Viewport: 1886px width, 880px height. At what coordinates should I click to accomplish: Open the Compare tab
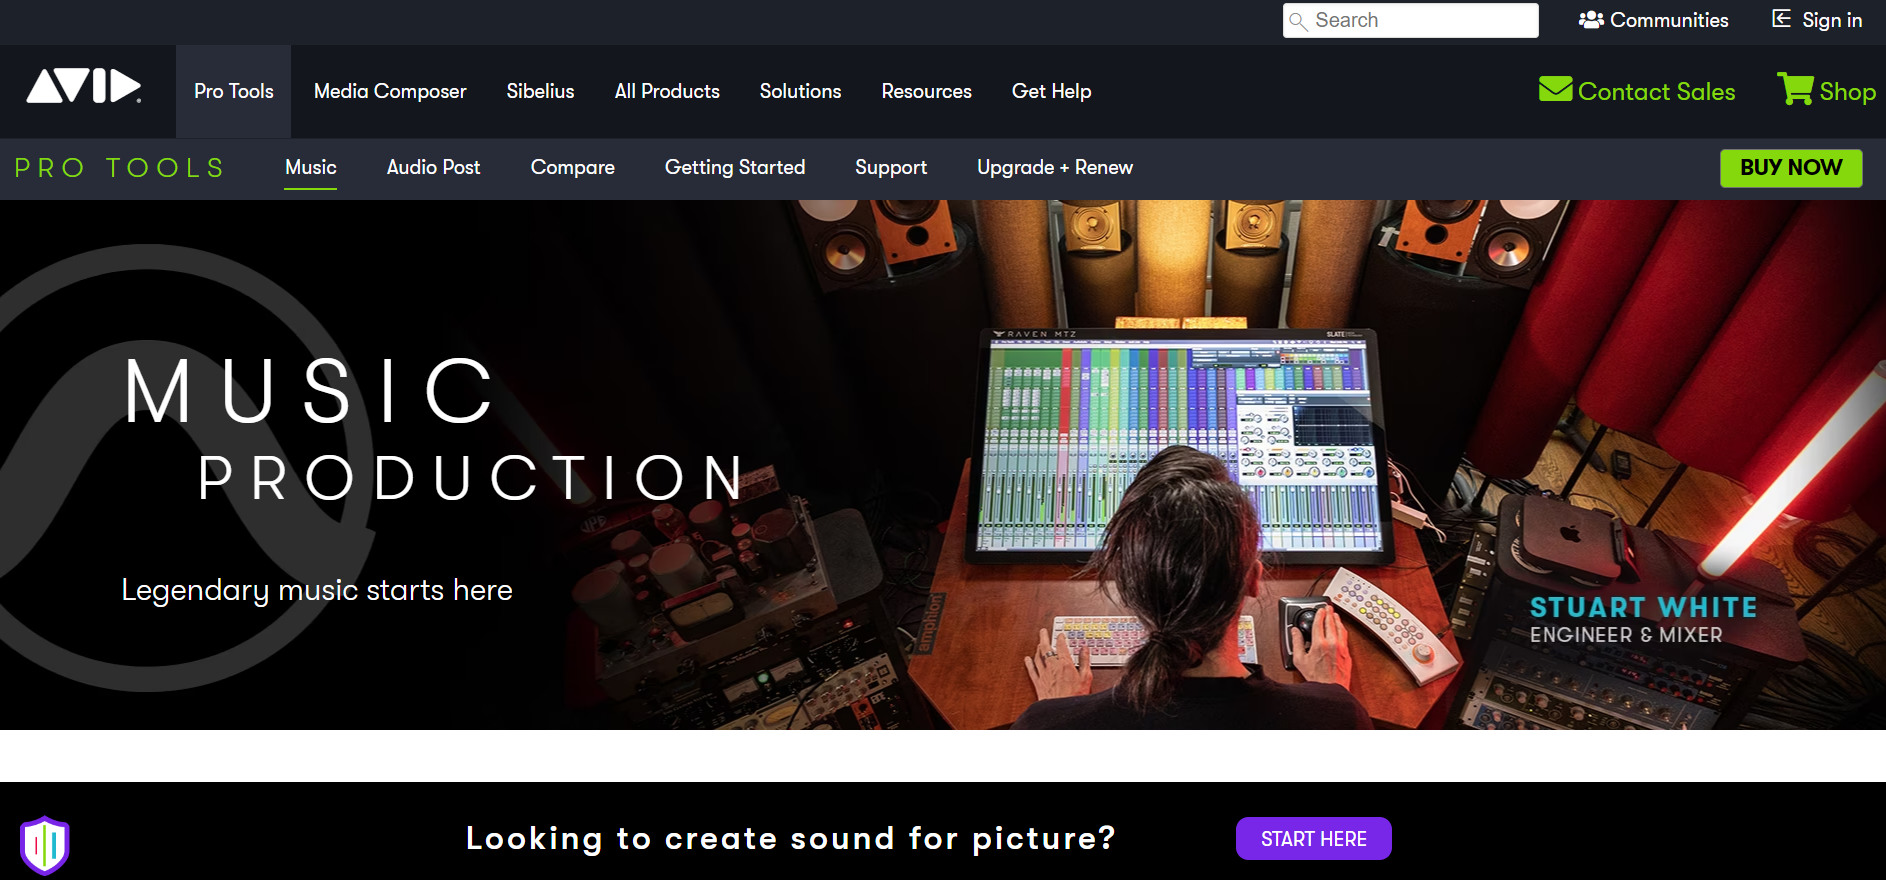(x=572, y=167)
